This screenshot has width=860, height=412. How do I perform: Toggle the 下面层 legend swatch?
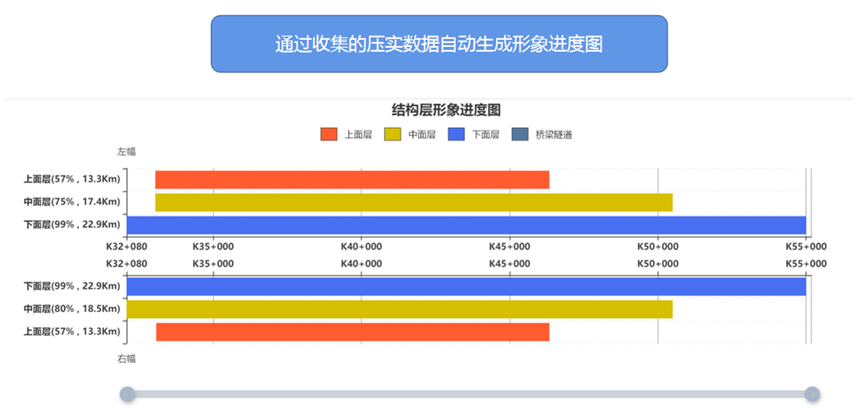456,134
